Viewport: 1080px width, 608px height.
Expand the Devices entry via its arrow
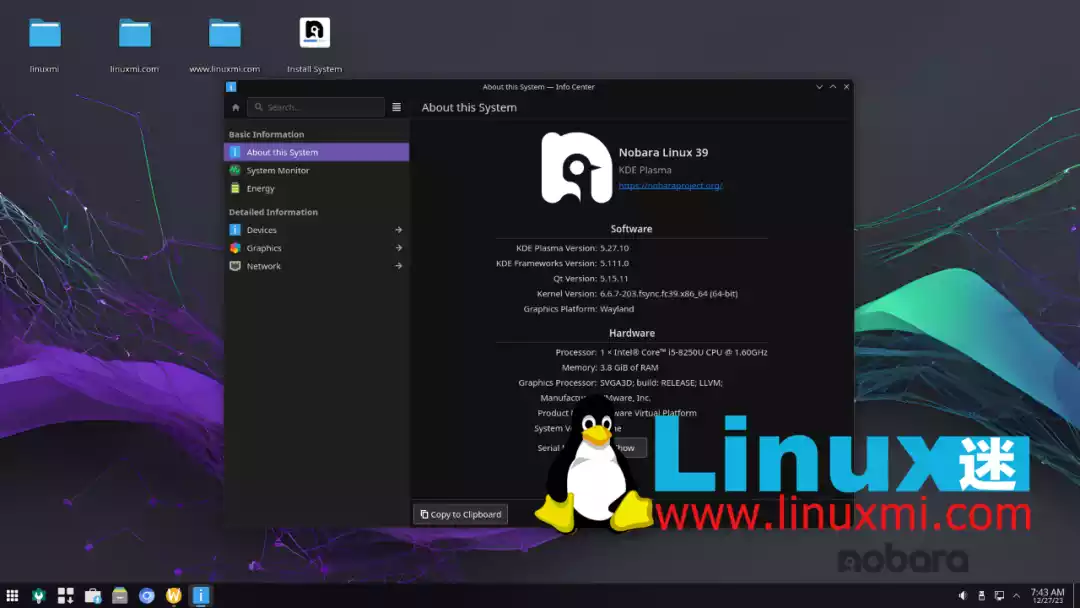click(399, 229)
